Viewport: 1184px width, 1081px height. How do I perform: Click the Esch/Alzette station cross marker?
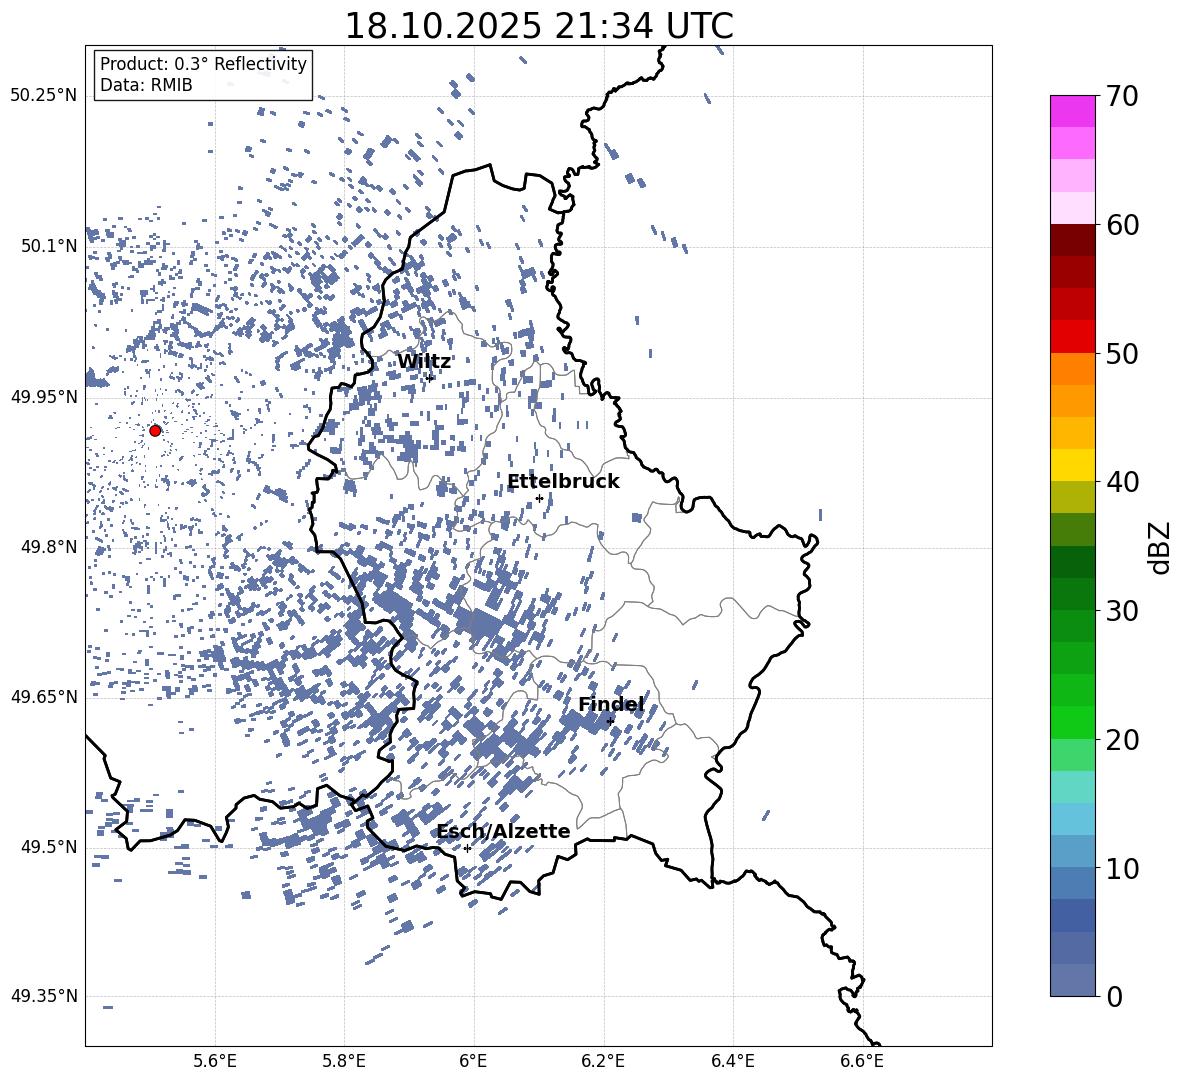pos(467,848)
